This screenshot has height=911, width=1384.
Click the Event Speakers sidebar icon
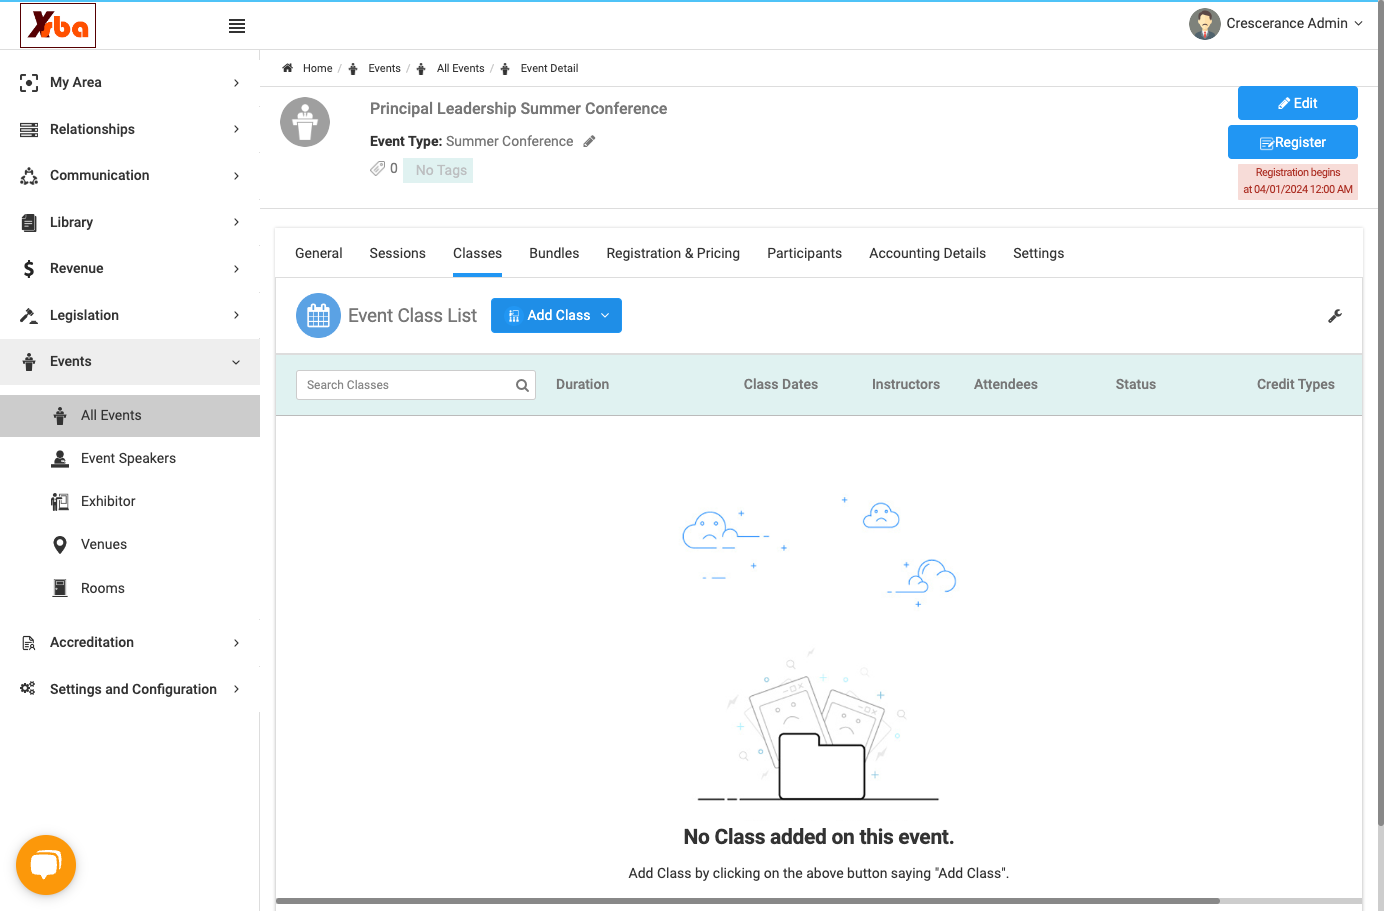click(60, 458)
